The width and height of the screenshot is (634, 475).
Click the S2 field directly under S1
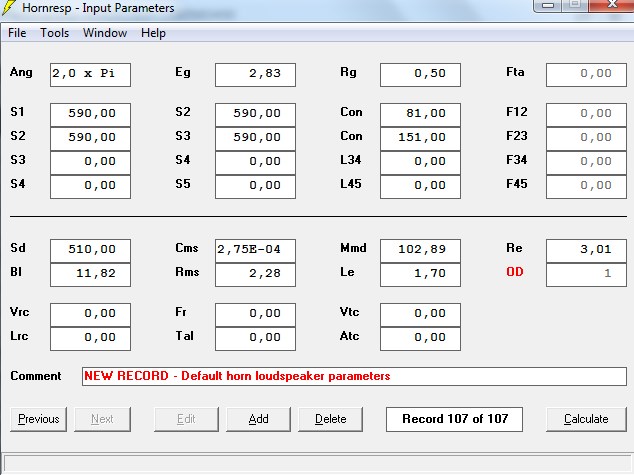[90, 138]
